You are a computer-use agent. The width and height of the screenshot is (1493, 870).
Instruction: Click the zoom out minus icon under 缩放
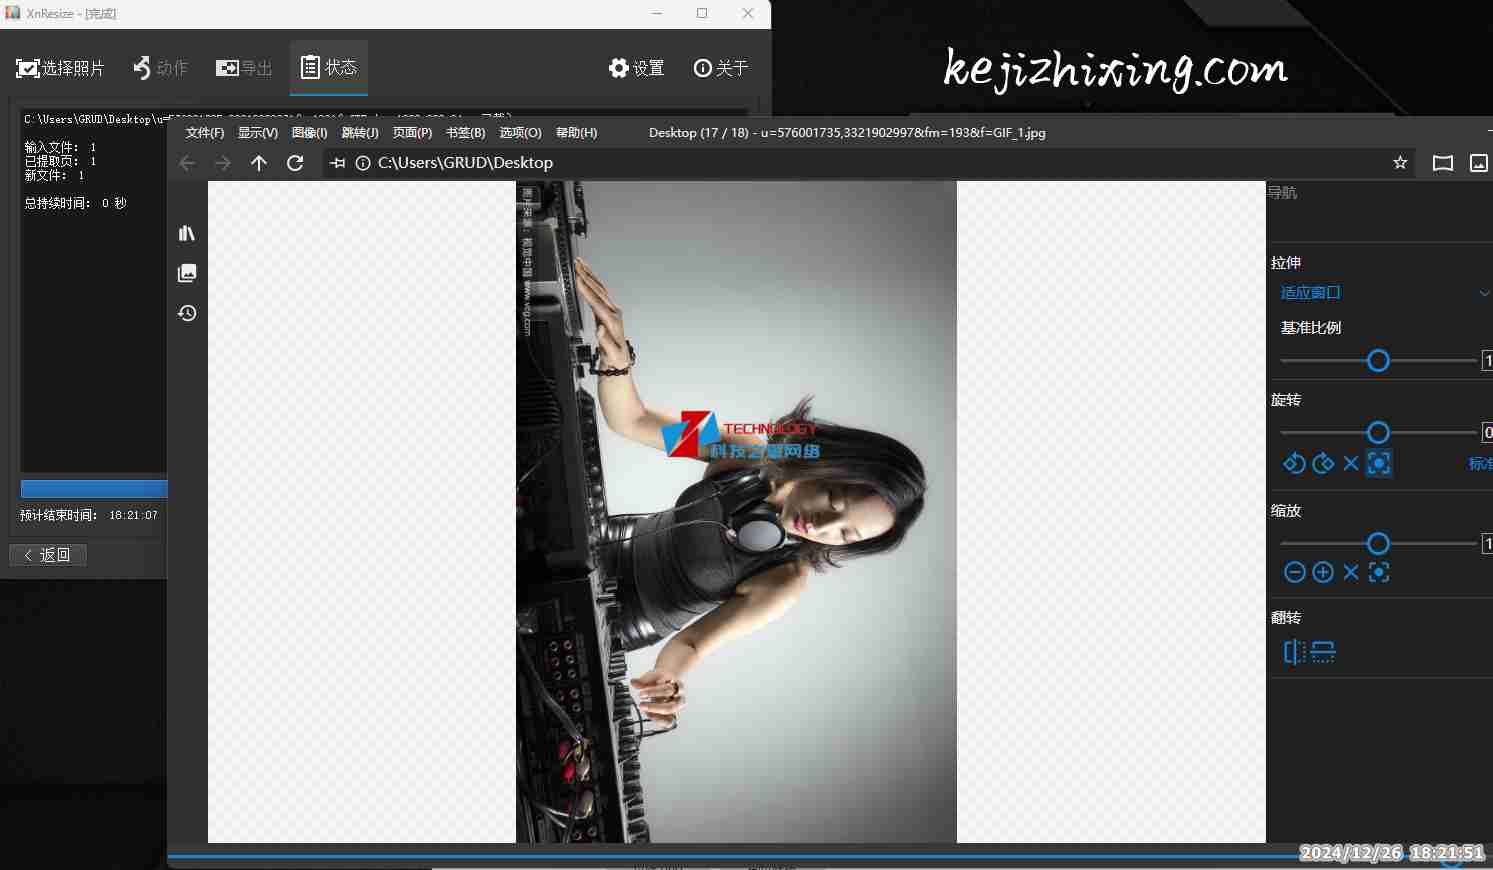pos(1294,572)
